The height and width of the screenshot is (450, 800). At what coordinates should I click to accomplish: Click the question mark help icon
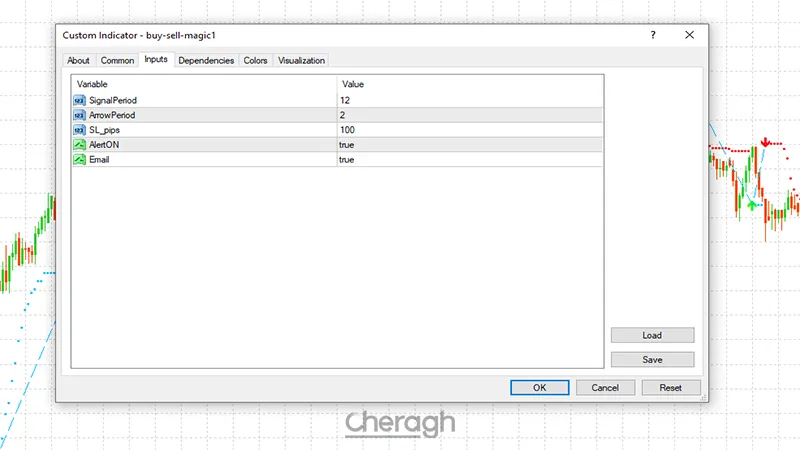653,35
